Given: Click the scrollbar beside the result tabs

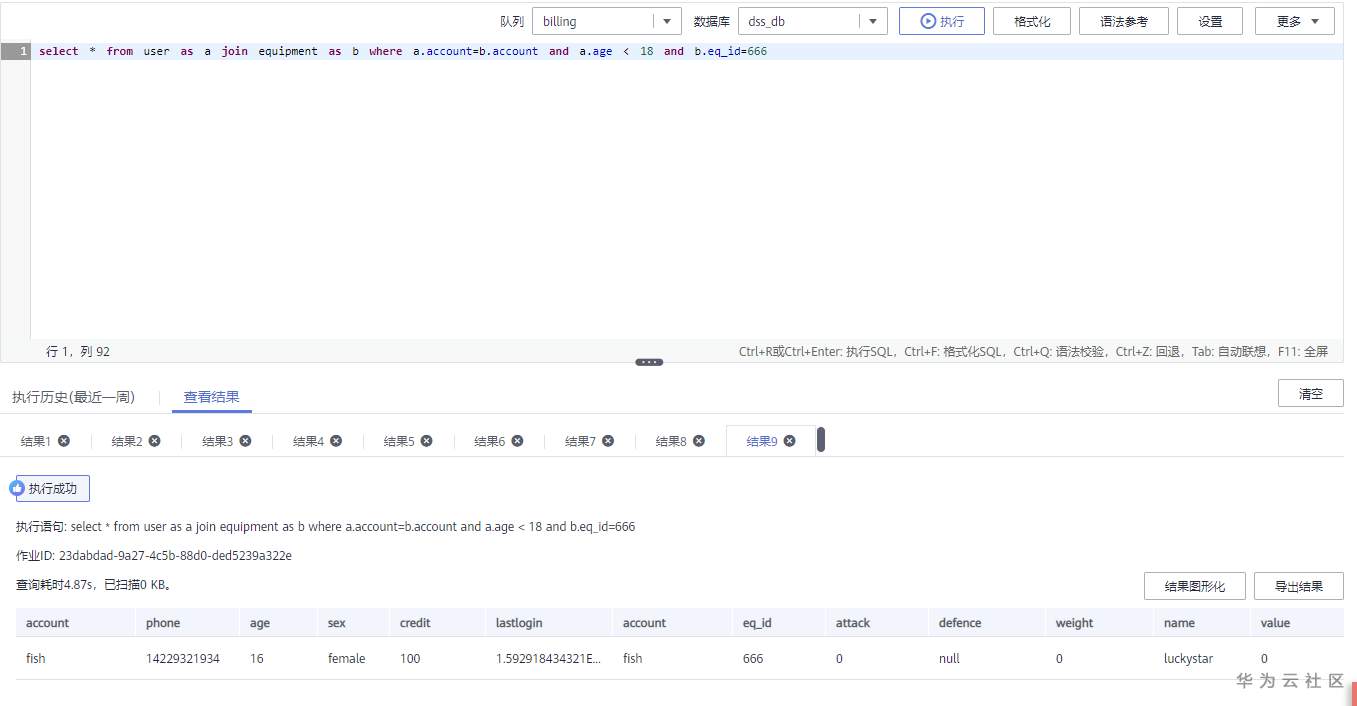Looking at the screenshot, I should 821,440.
